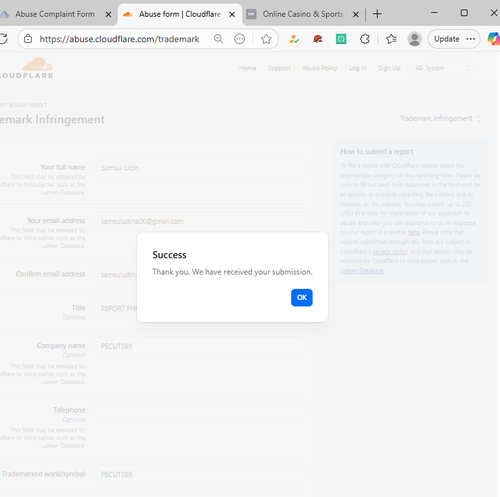
Task: Open the Abuse Policy nav link
Action: [320, 68]
